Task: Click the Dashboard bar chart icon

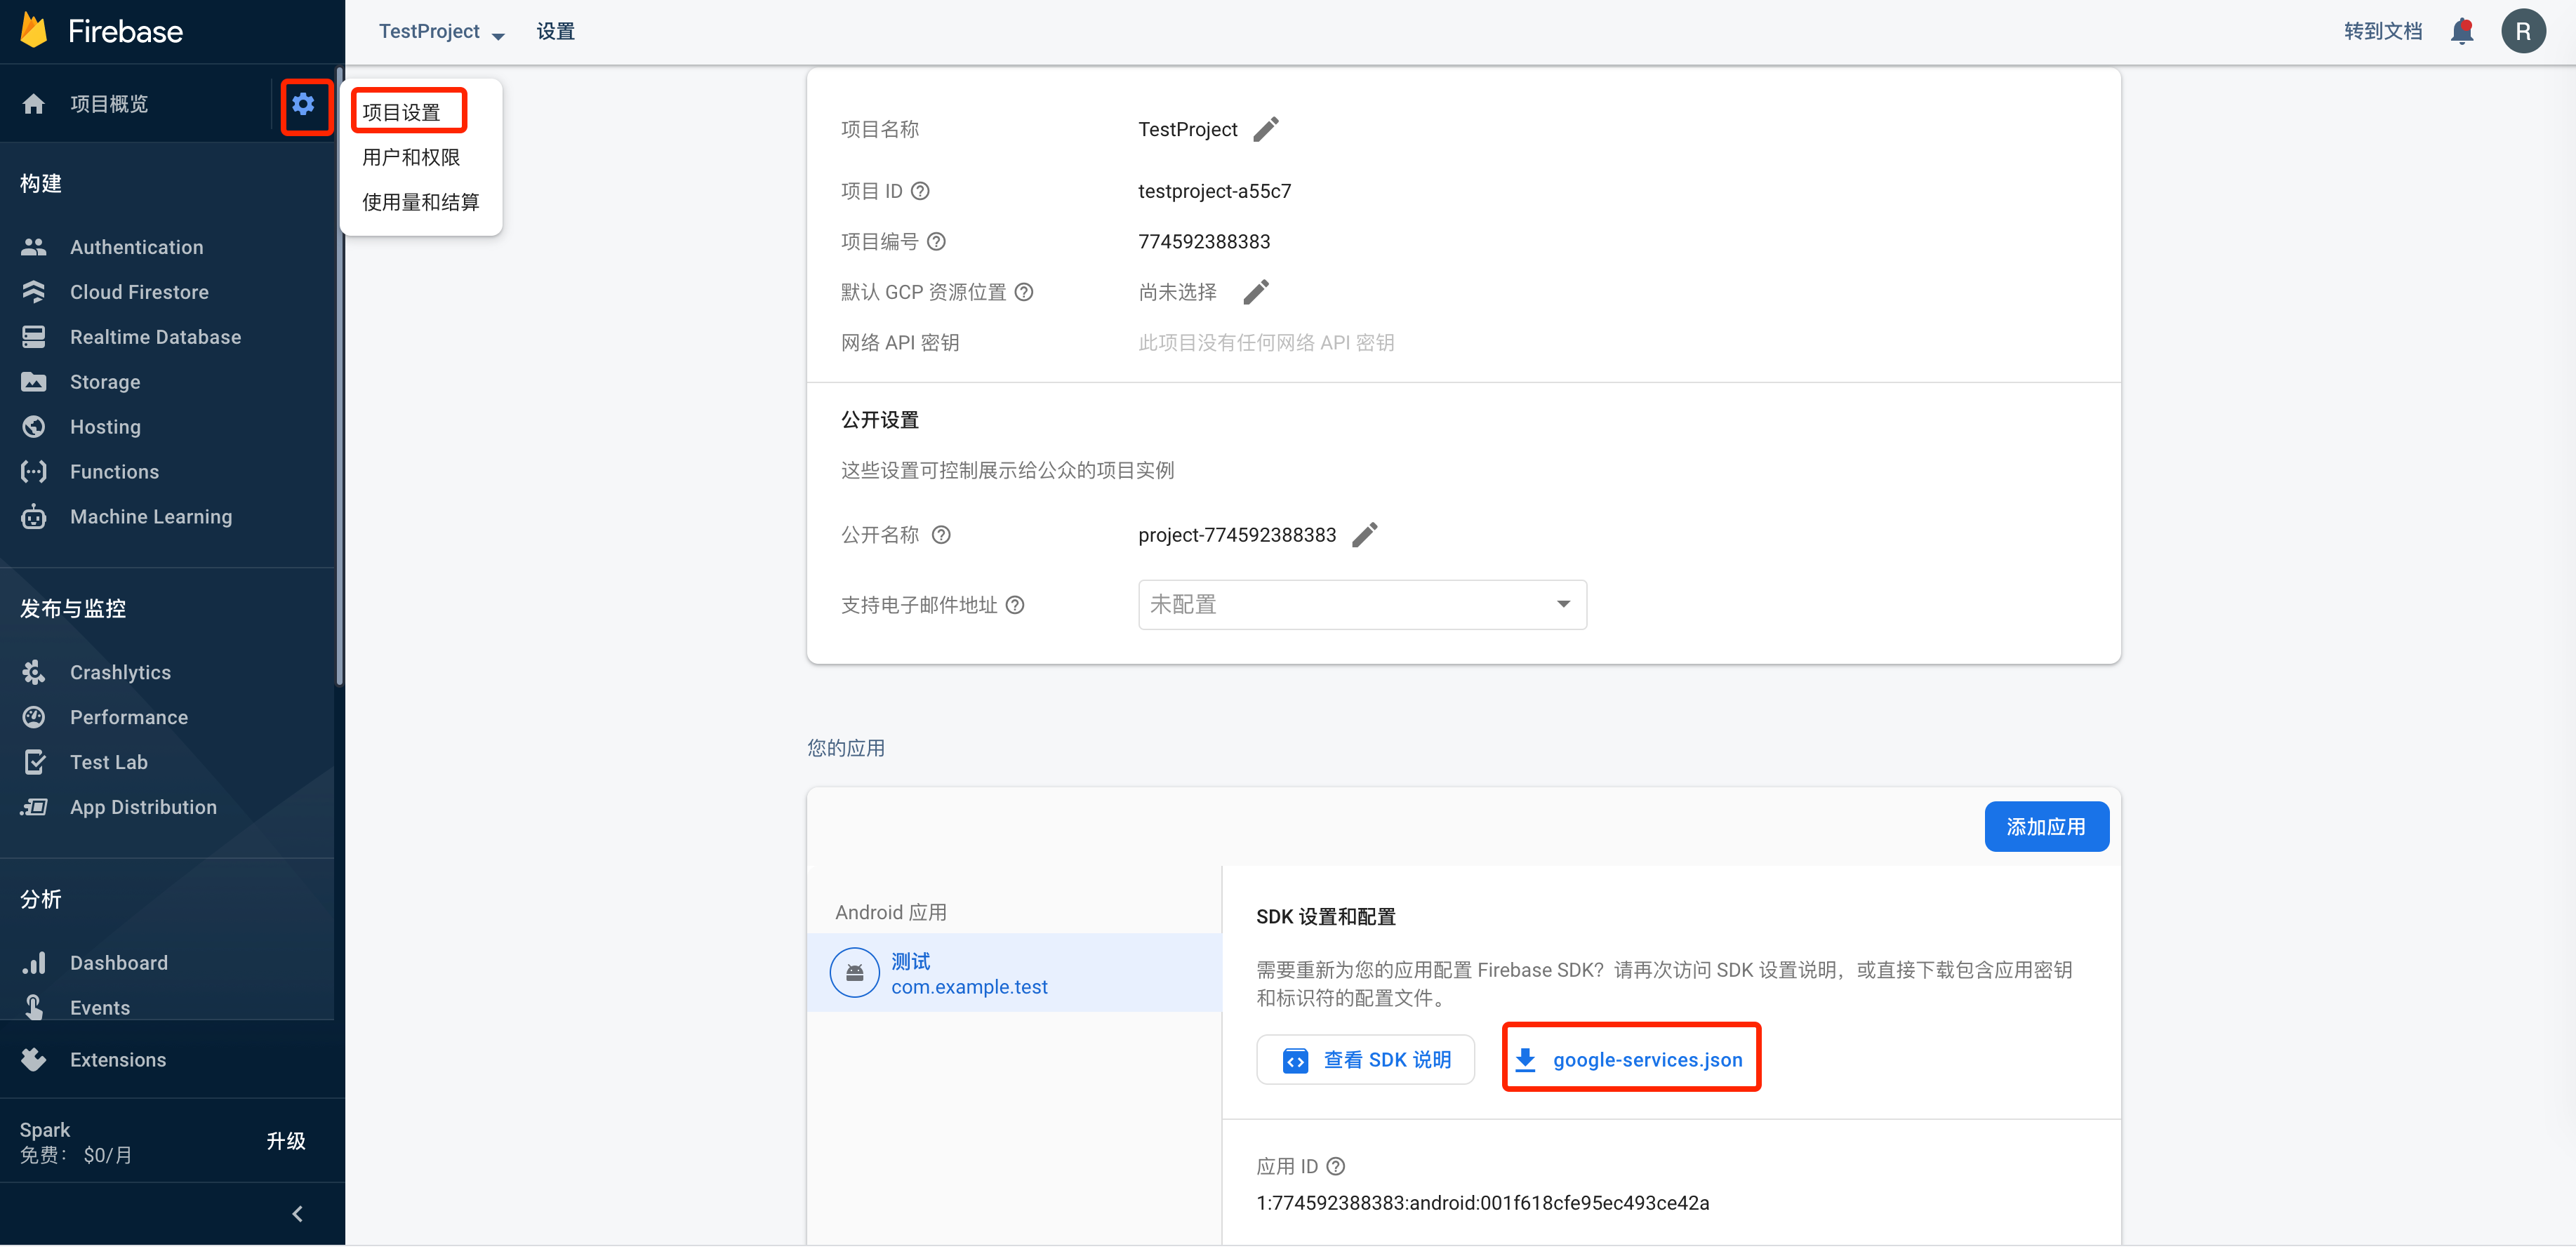Action: (x=34, y=963)
